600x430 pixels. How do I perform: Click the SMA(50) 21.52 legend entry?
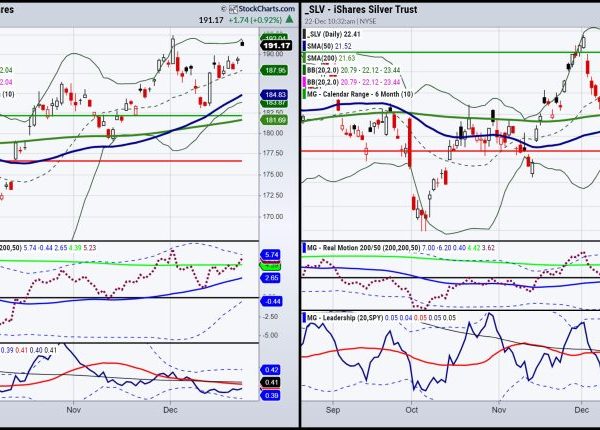click(x=329, y=46)
